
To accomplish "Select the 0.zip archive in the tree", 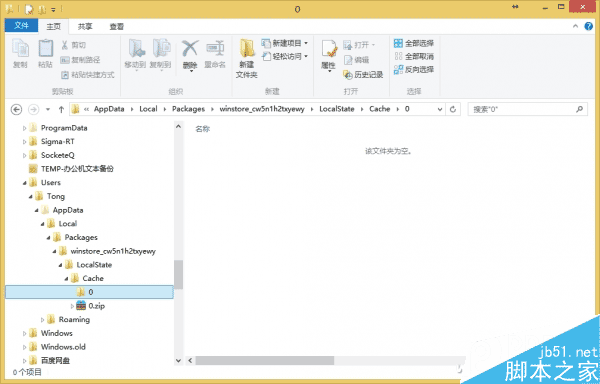I will 96,306.
